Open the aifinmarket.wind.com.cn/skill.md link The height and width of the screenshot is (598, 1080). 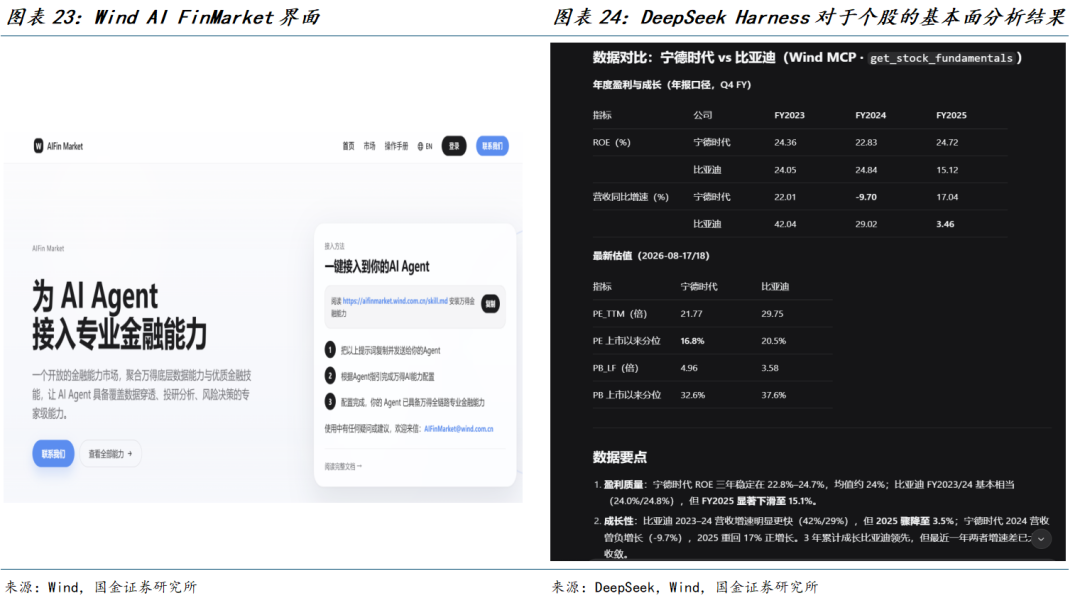(395, 301)
